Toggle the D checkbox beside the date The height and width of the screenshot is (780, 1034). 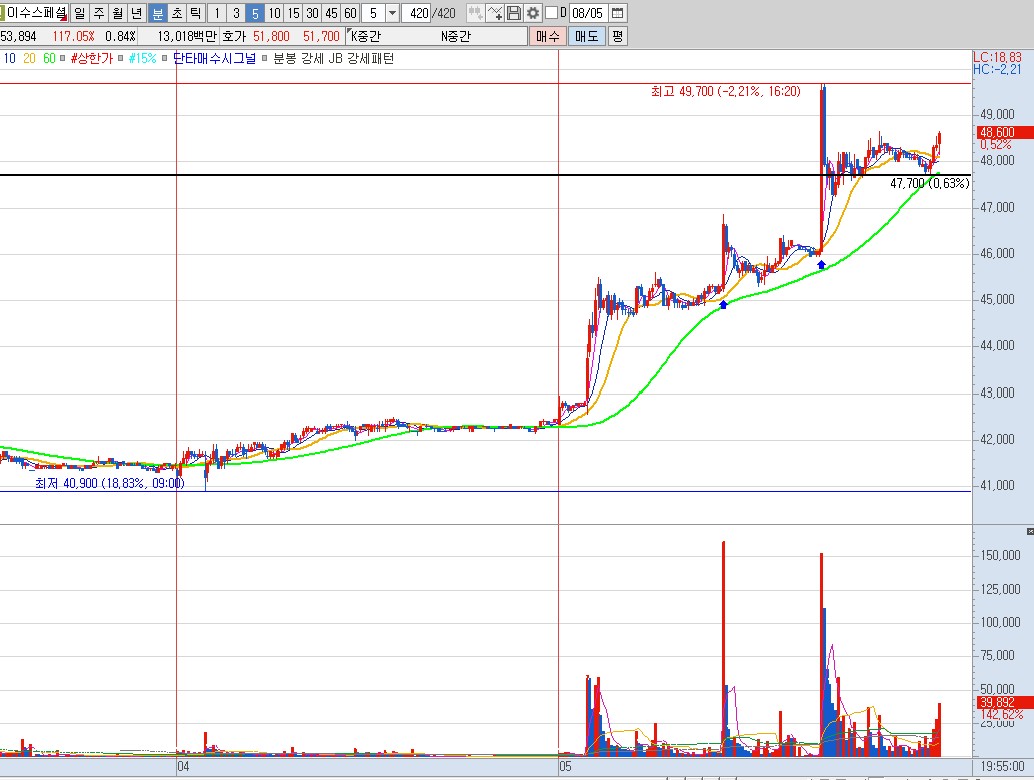tap(551, 13)
